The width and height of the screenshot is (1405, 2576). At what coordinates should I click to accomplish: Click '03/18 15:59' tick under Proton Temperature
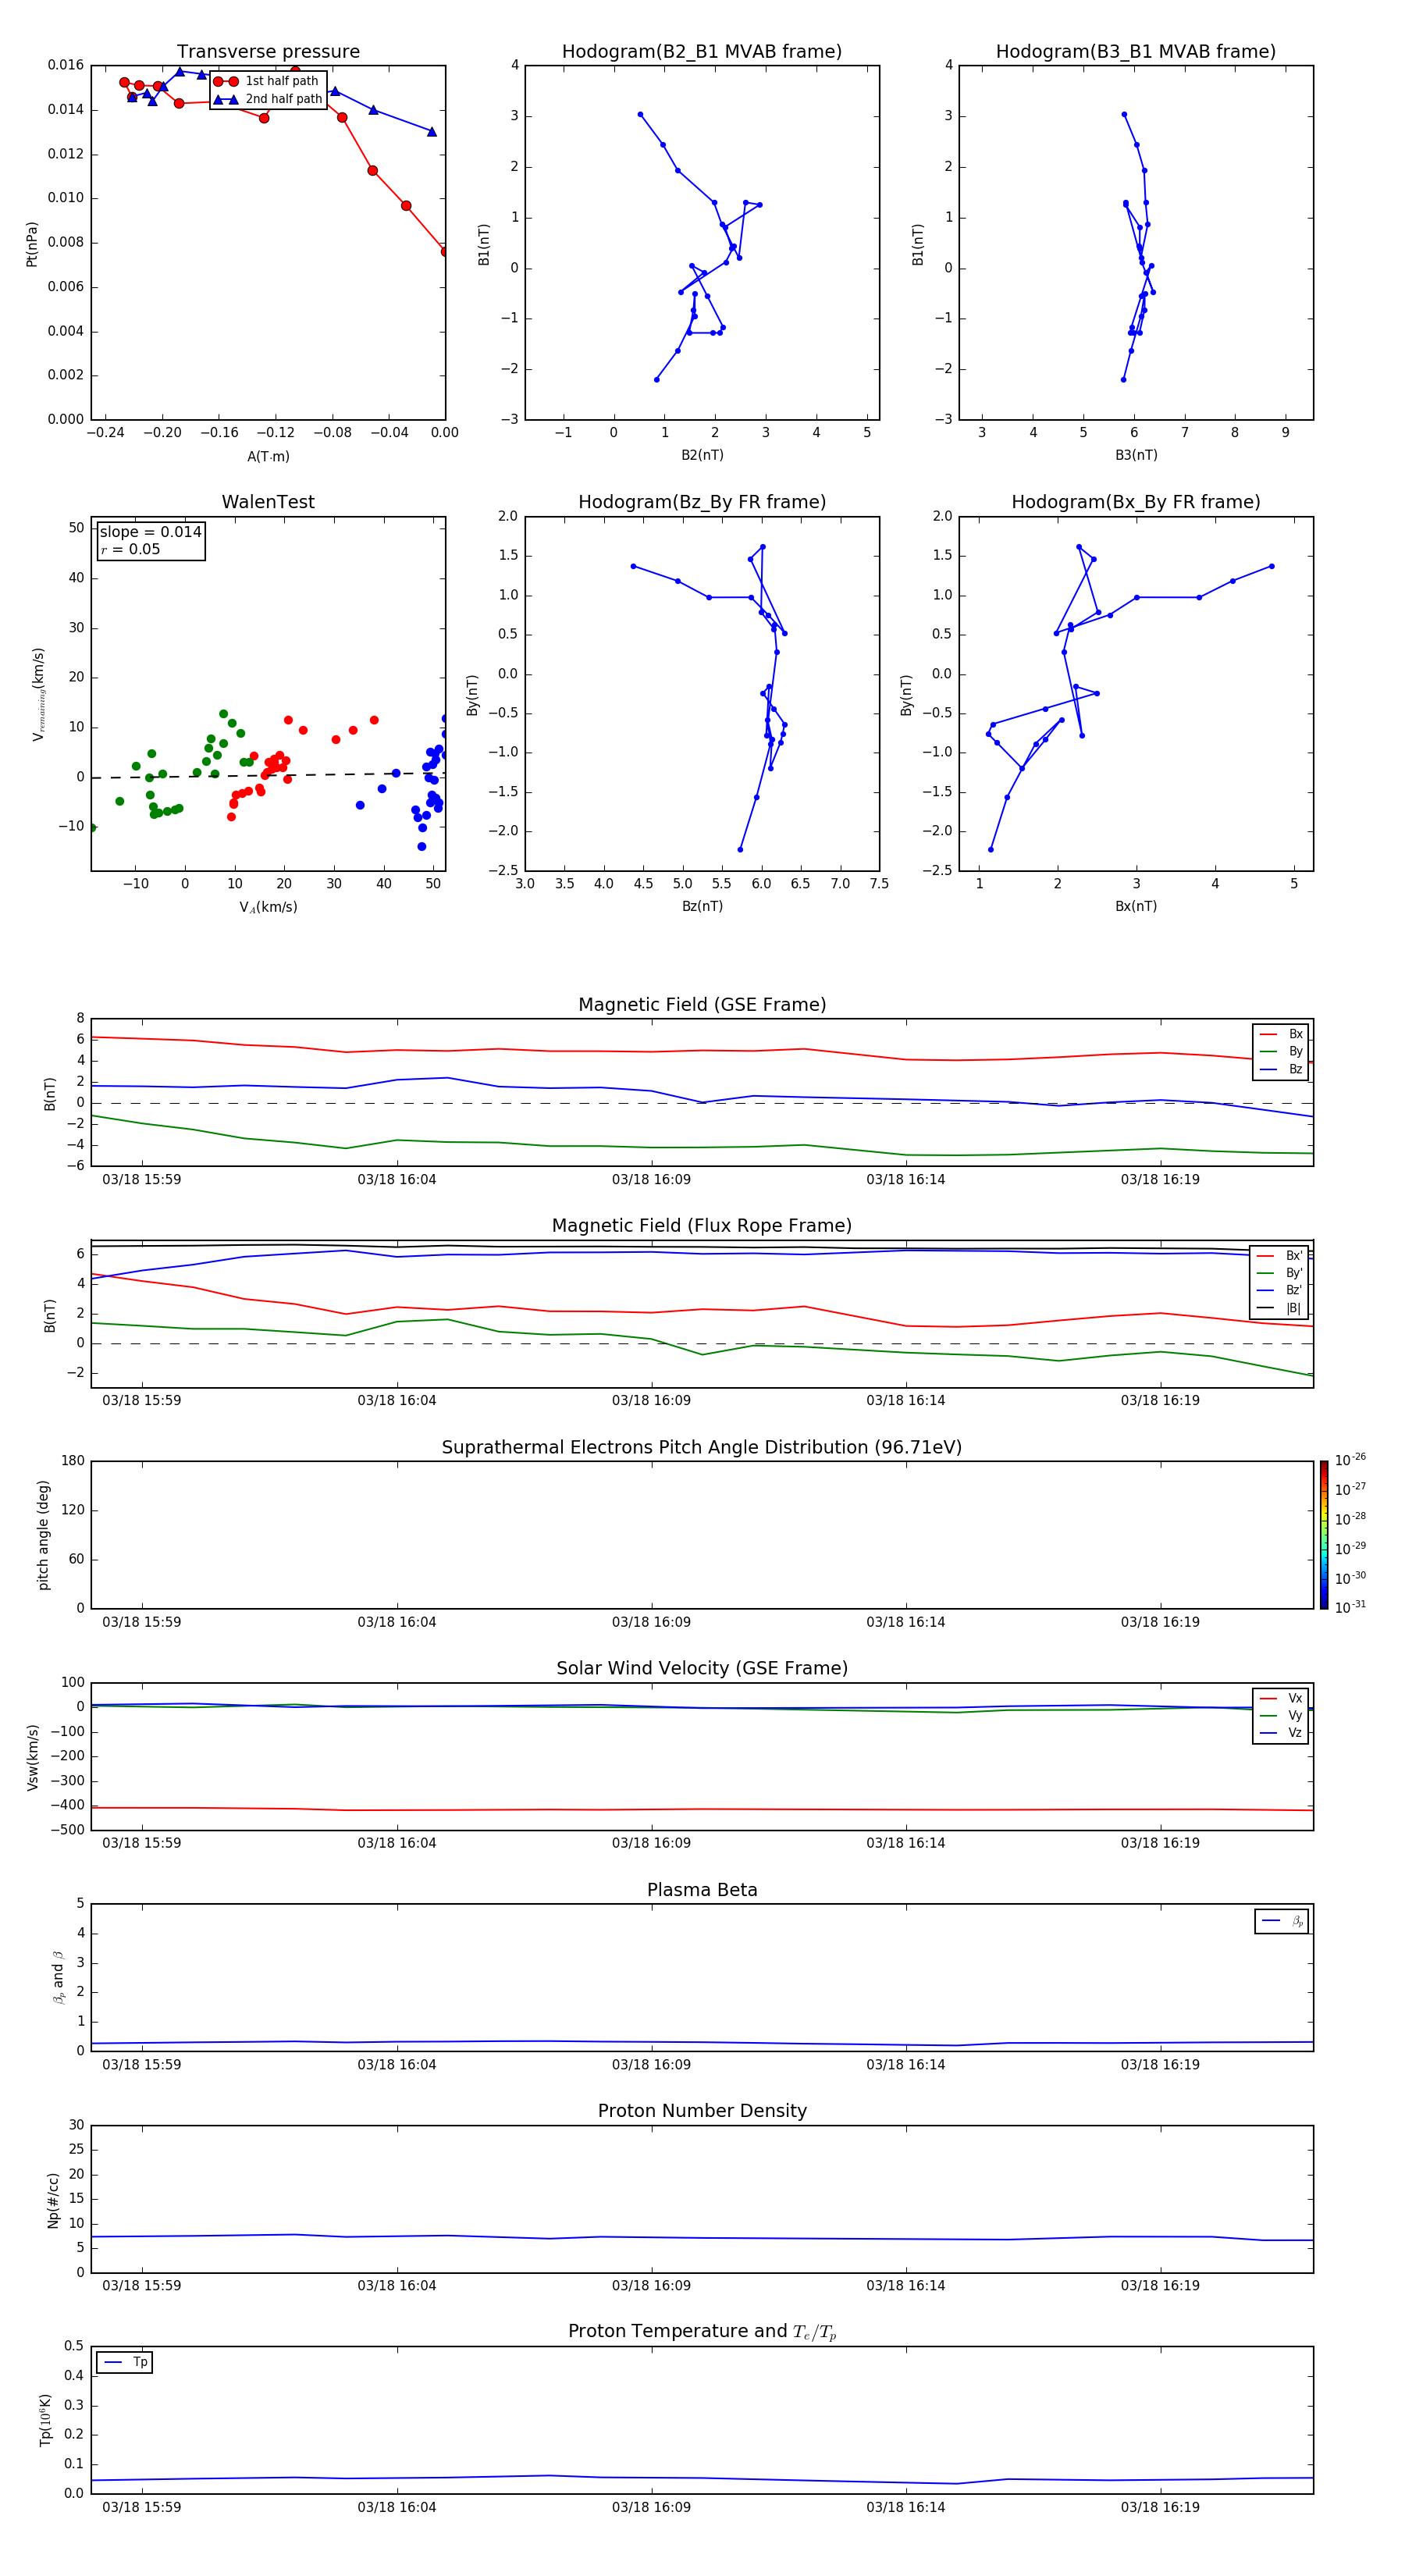click(x=142, y=2508)
